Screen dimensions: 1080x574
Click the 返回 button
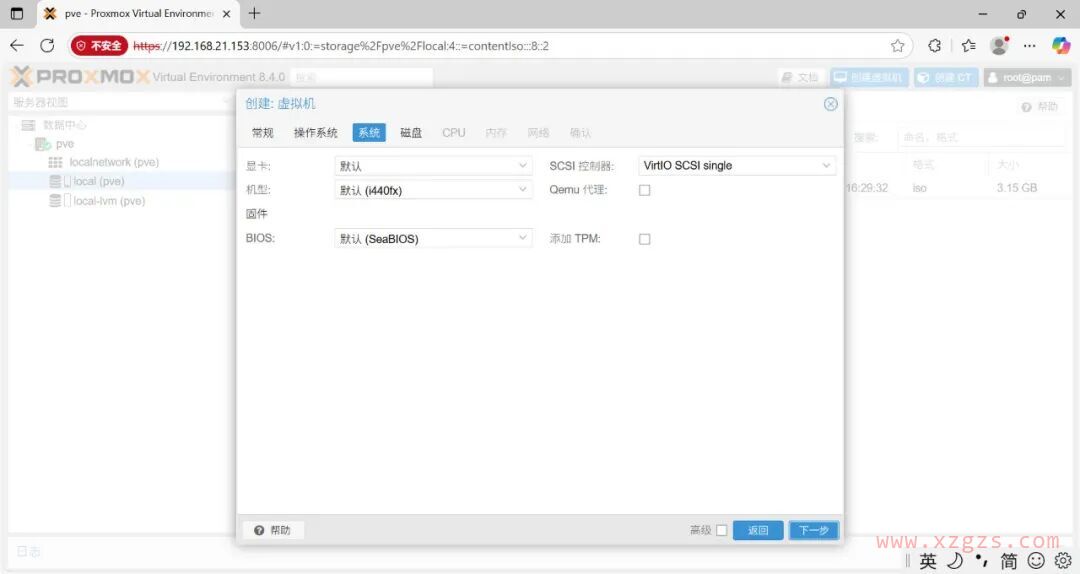pyautogui.click(x=758, y=531)
